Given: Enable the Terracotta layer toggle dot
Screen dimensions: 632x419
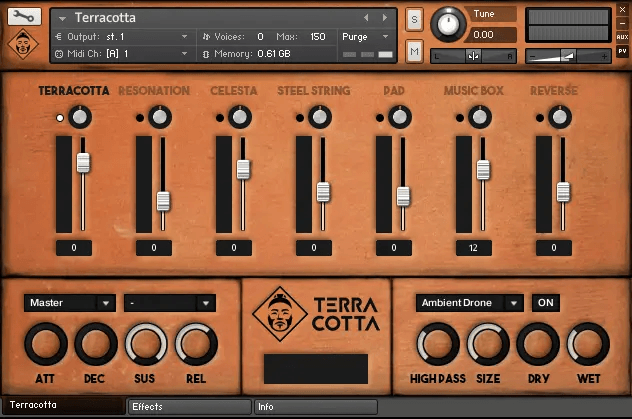Looking at the screenshot, I should click(60, 118).
